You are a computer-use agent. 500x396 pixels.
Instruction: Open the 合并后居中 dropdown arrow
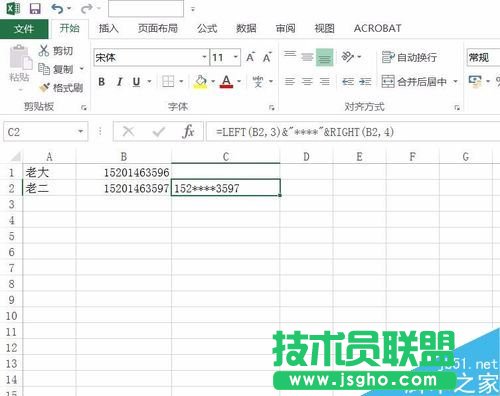tap(455, 81)
